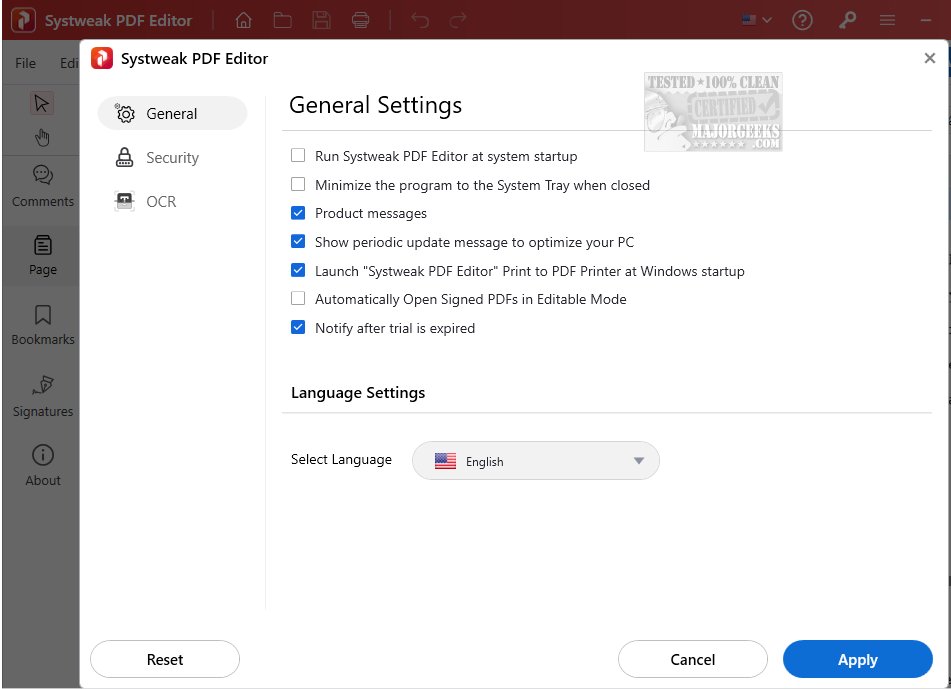Image resolution: width=951 pixels, height=689 pixels.
Task: Uncheck the Product messages checkbox
Action: [298, 213]
